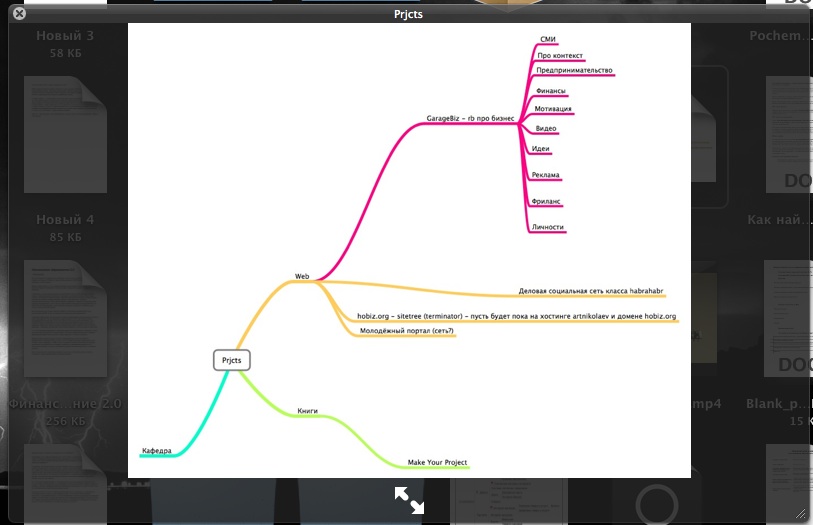Viewport: 813px width, 525px height.
Task: Click the Финансы node
Action: pos(551,91)
